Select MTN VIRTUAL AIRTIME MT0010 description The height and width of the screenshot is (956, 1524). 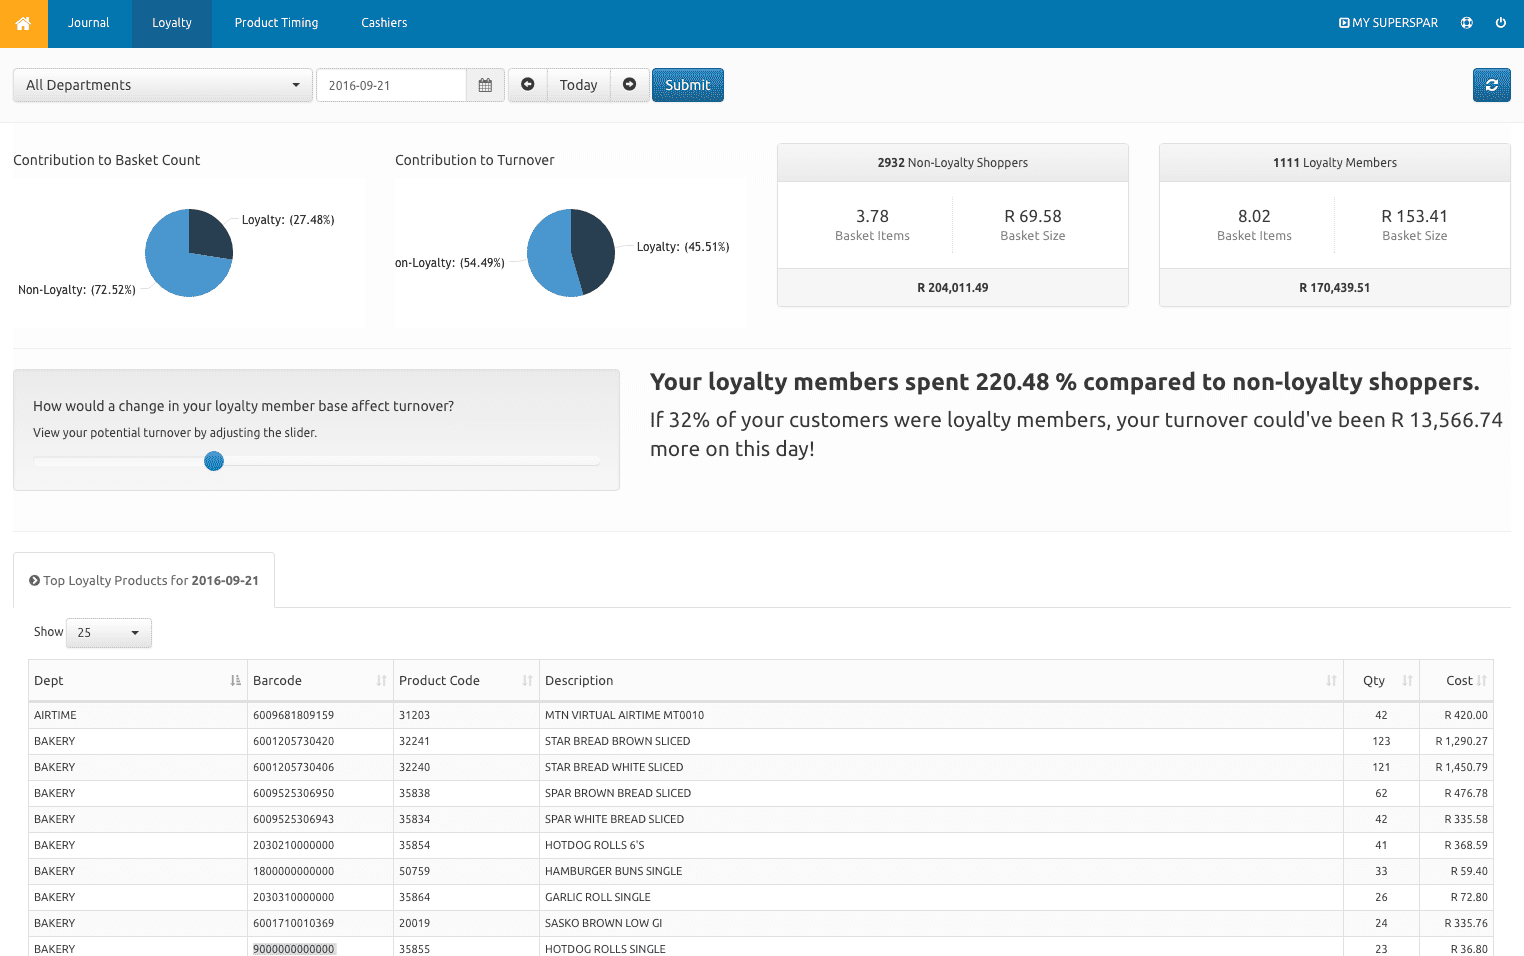pos(624,715)
